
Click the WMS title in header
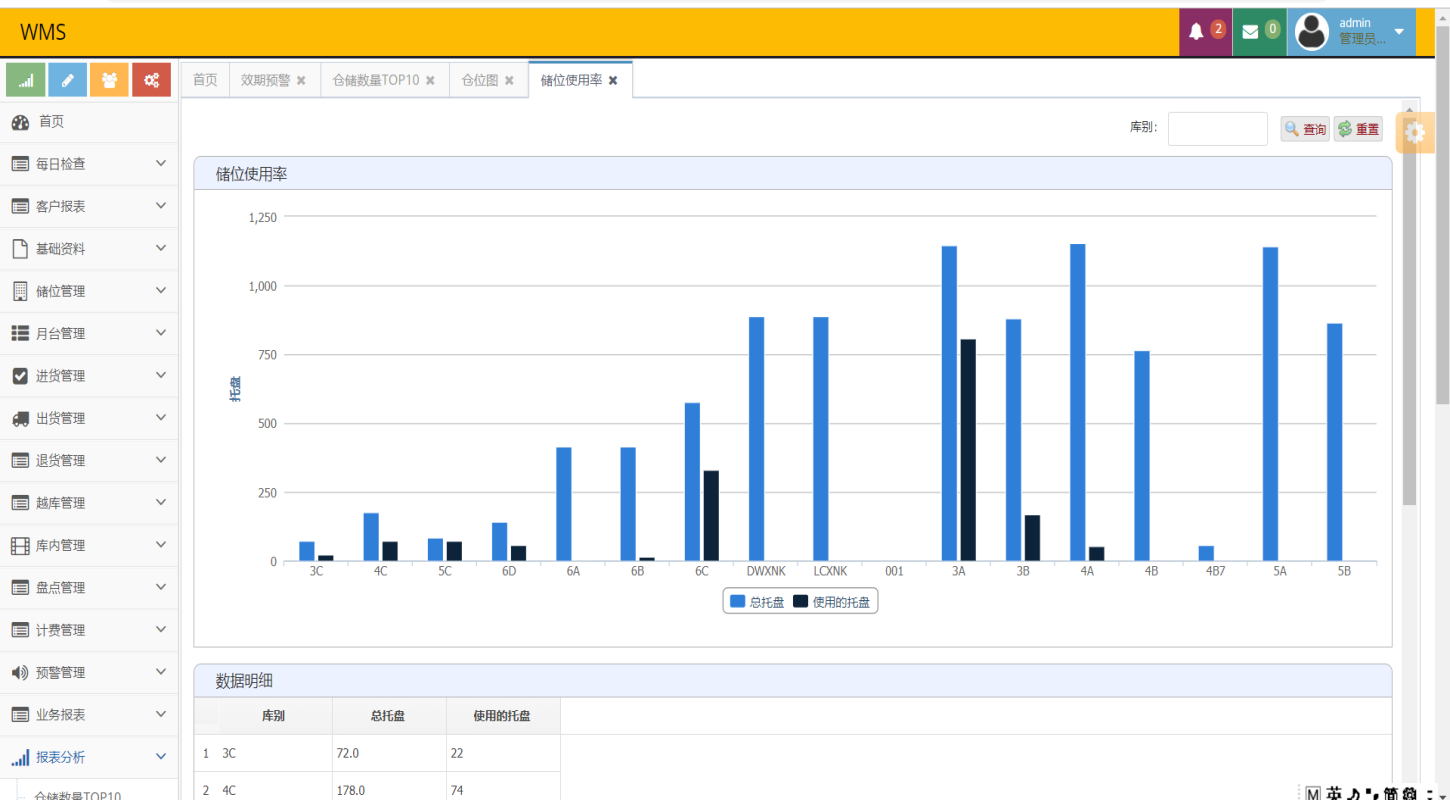coord(43,32)
